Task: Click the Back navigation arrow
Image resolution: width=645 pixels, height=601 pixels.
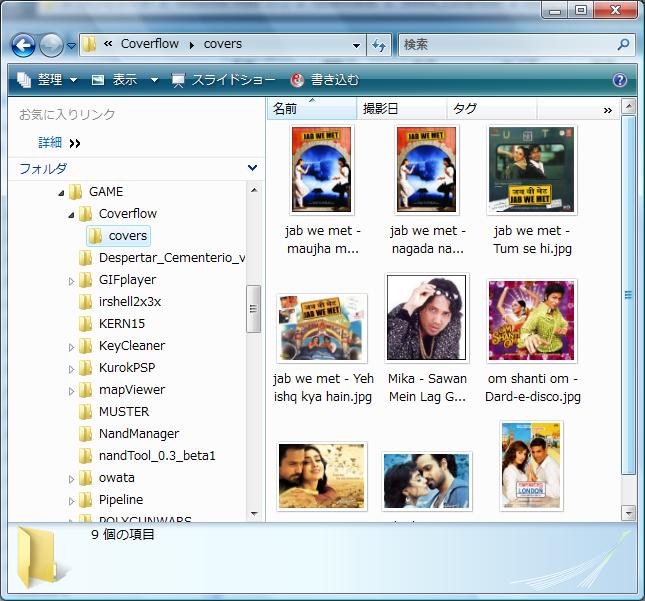Action: (23, 45)
